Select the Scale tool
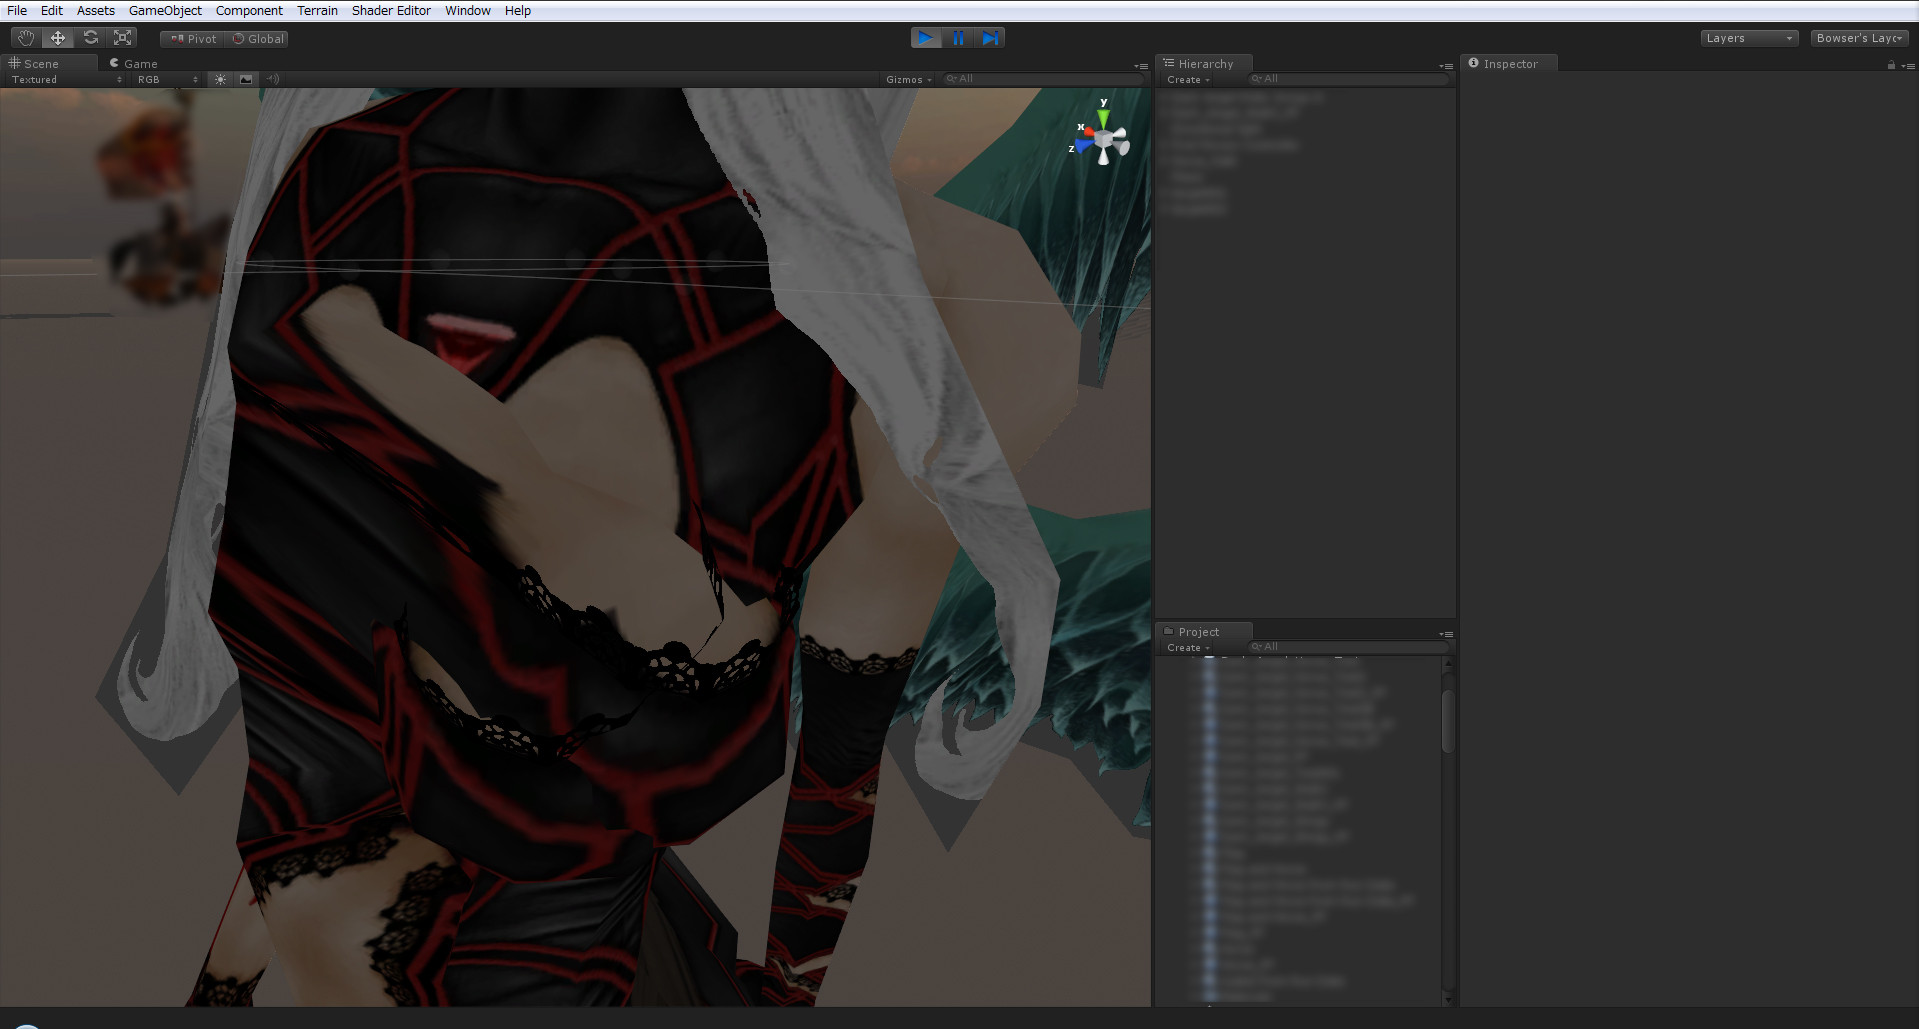1919x1029 pixels. pyautogui.click(x=122, y=37)
